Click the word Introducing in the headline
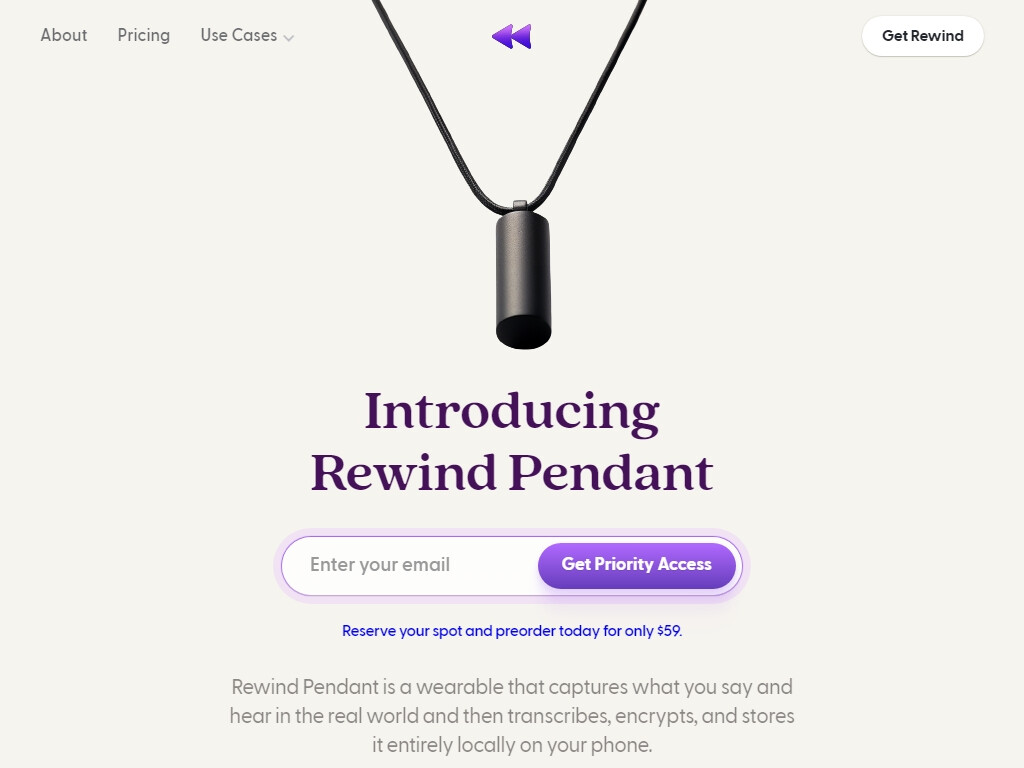 [x=512, y=411]
